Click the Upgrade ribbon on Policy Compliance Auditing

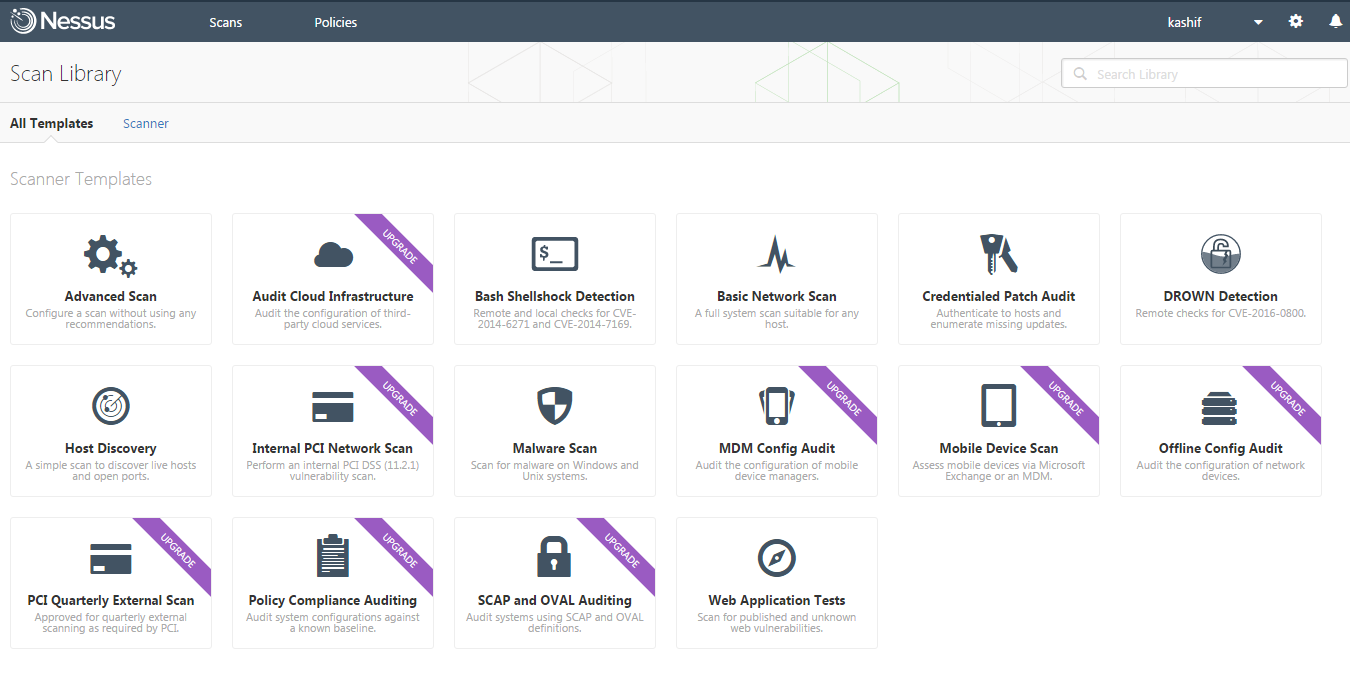click(400, 550)
